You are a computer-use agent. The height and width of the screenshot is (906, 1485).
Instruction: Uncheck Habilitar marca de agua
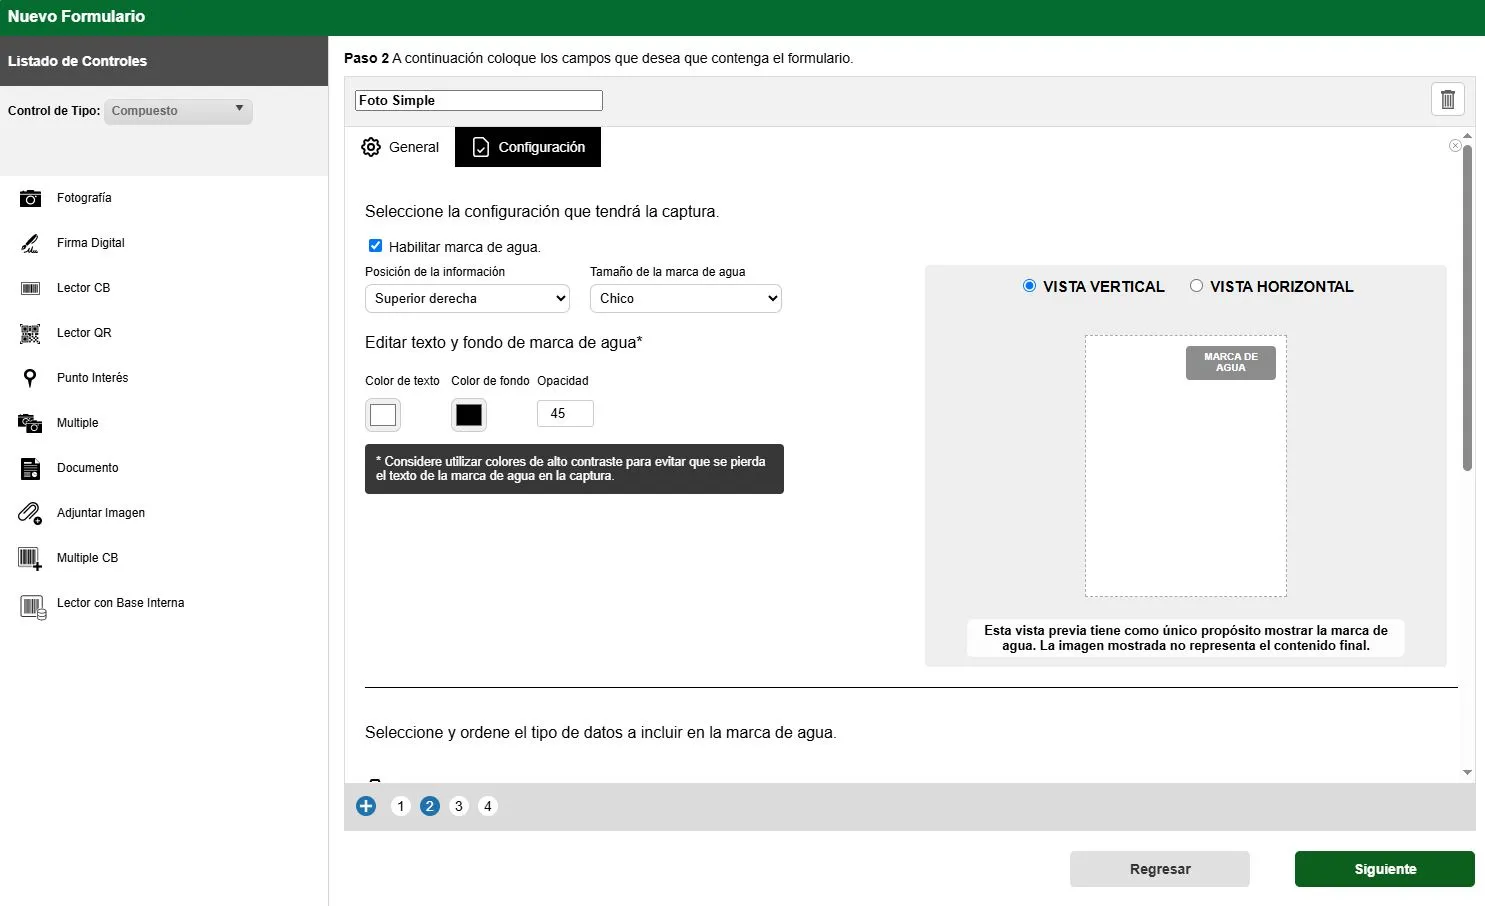(x=376, y=246)
